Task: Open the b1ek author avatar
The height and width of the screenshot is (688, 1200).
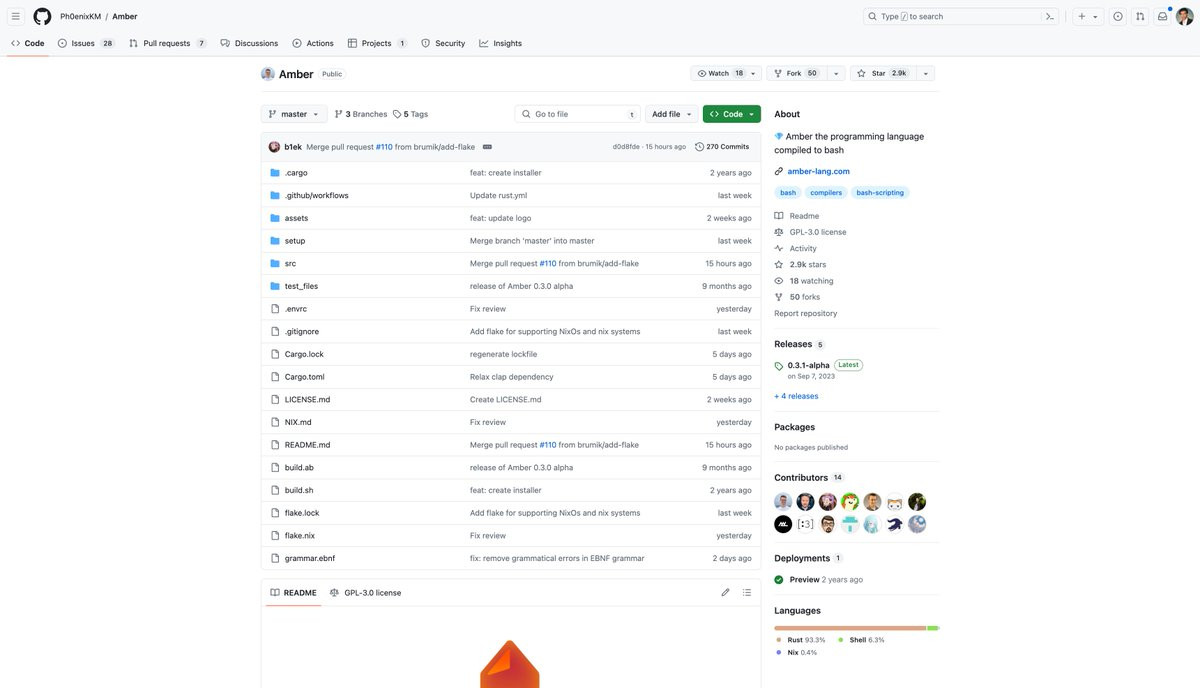Action: (274, 147)
